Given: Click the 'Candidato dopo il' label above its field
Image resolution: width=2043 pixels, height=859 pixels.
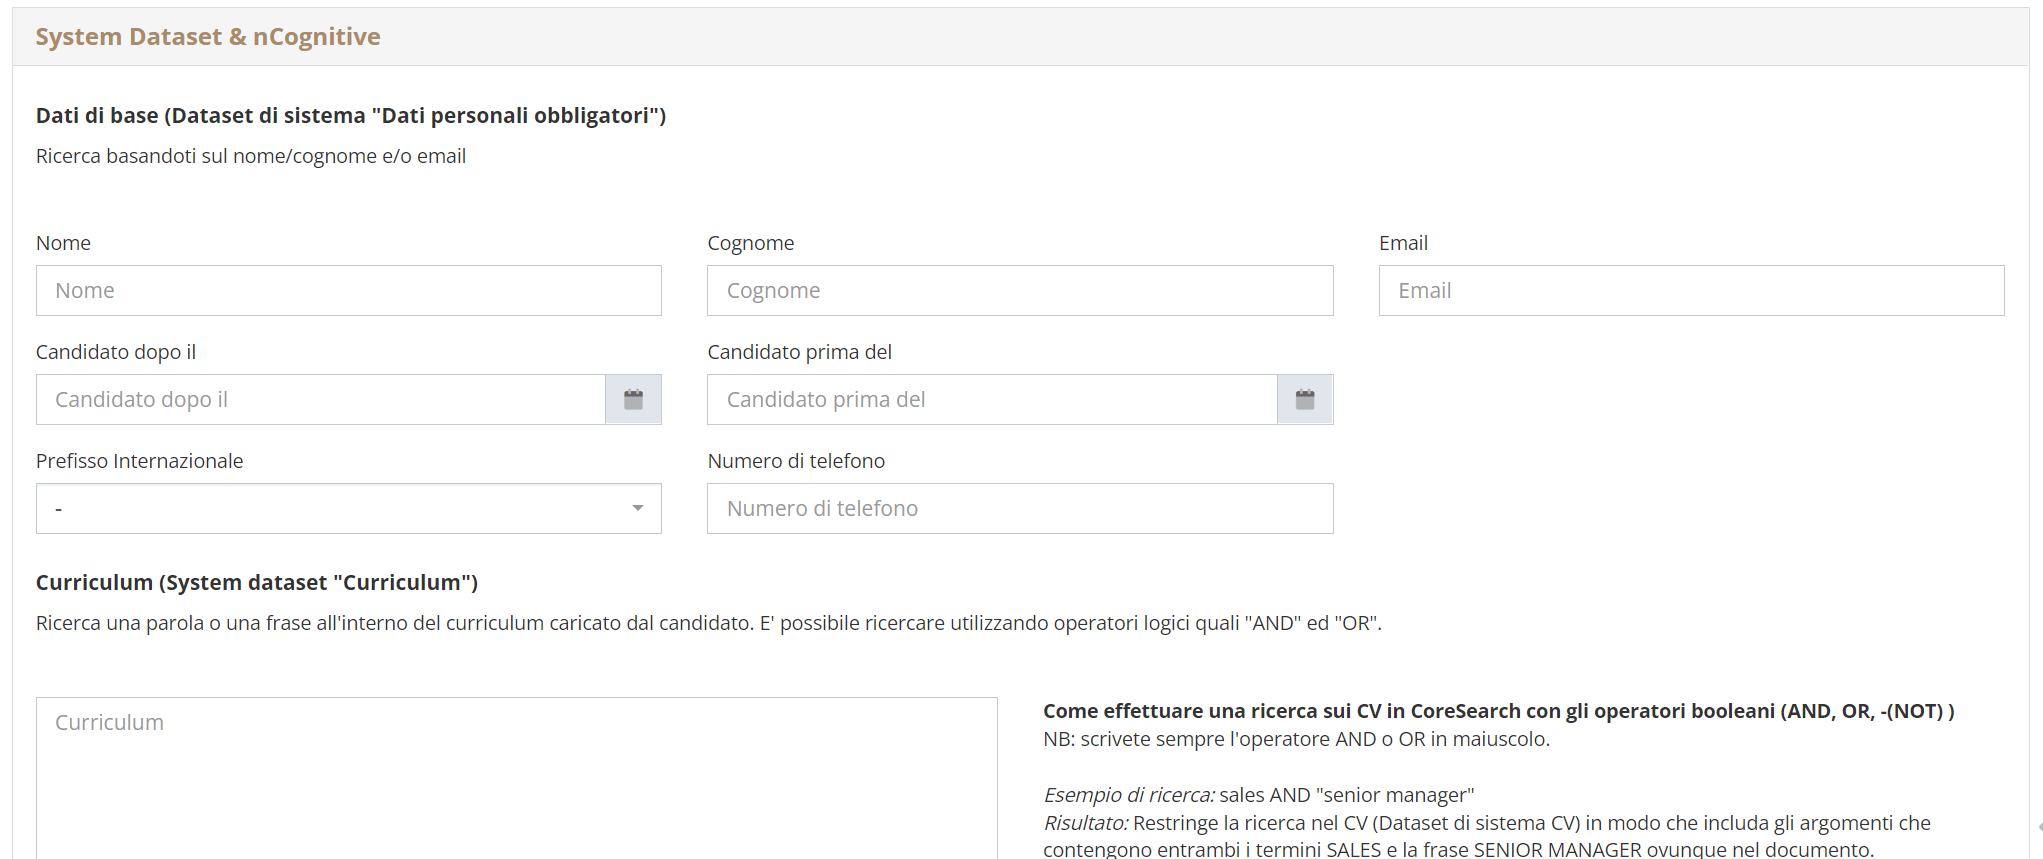Looking at the screenshot, I should tap(116, 352).
